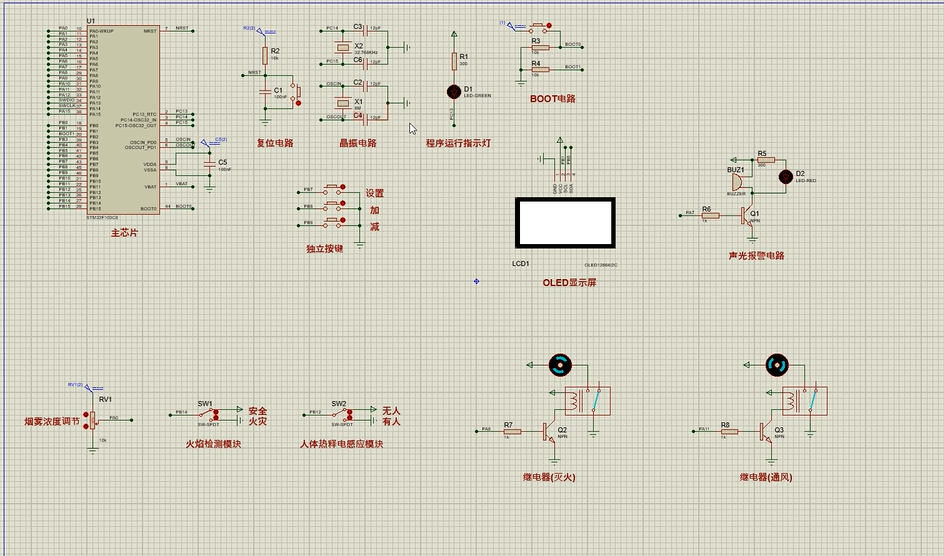Select the motor above the 通风 relay
This screenshot has width=944, height=556.
pyautogui.click(x=777, y=365)
